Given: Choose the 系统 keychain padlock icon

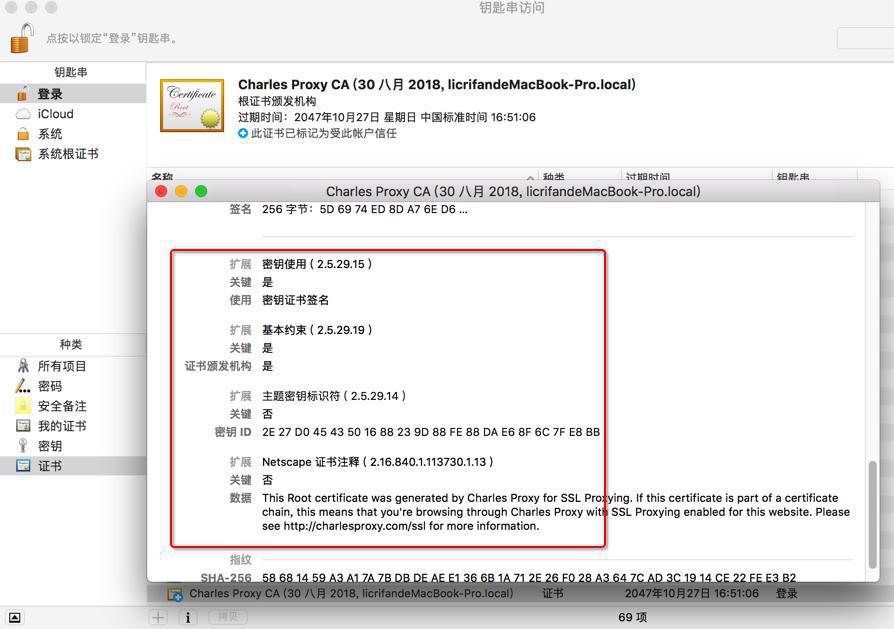Looking at the screenshot, I should [x=23, y=134].
